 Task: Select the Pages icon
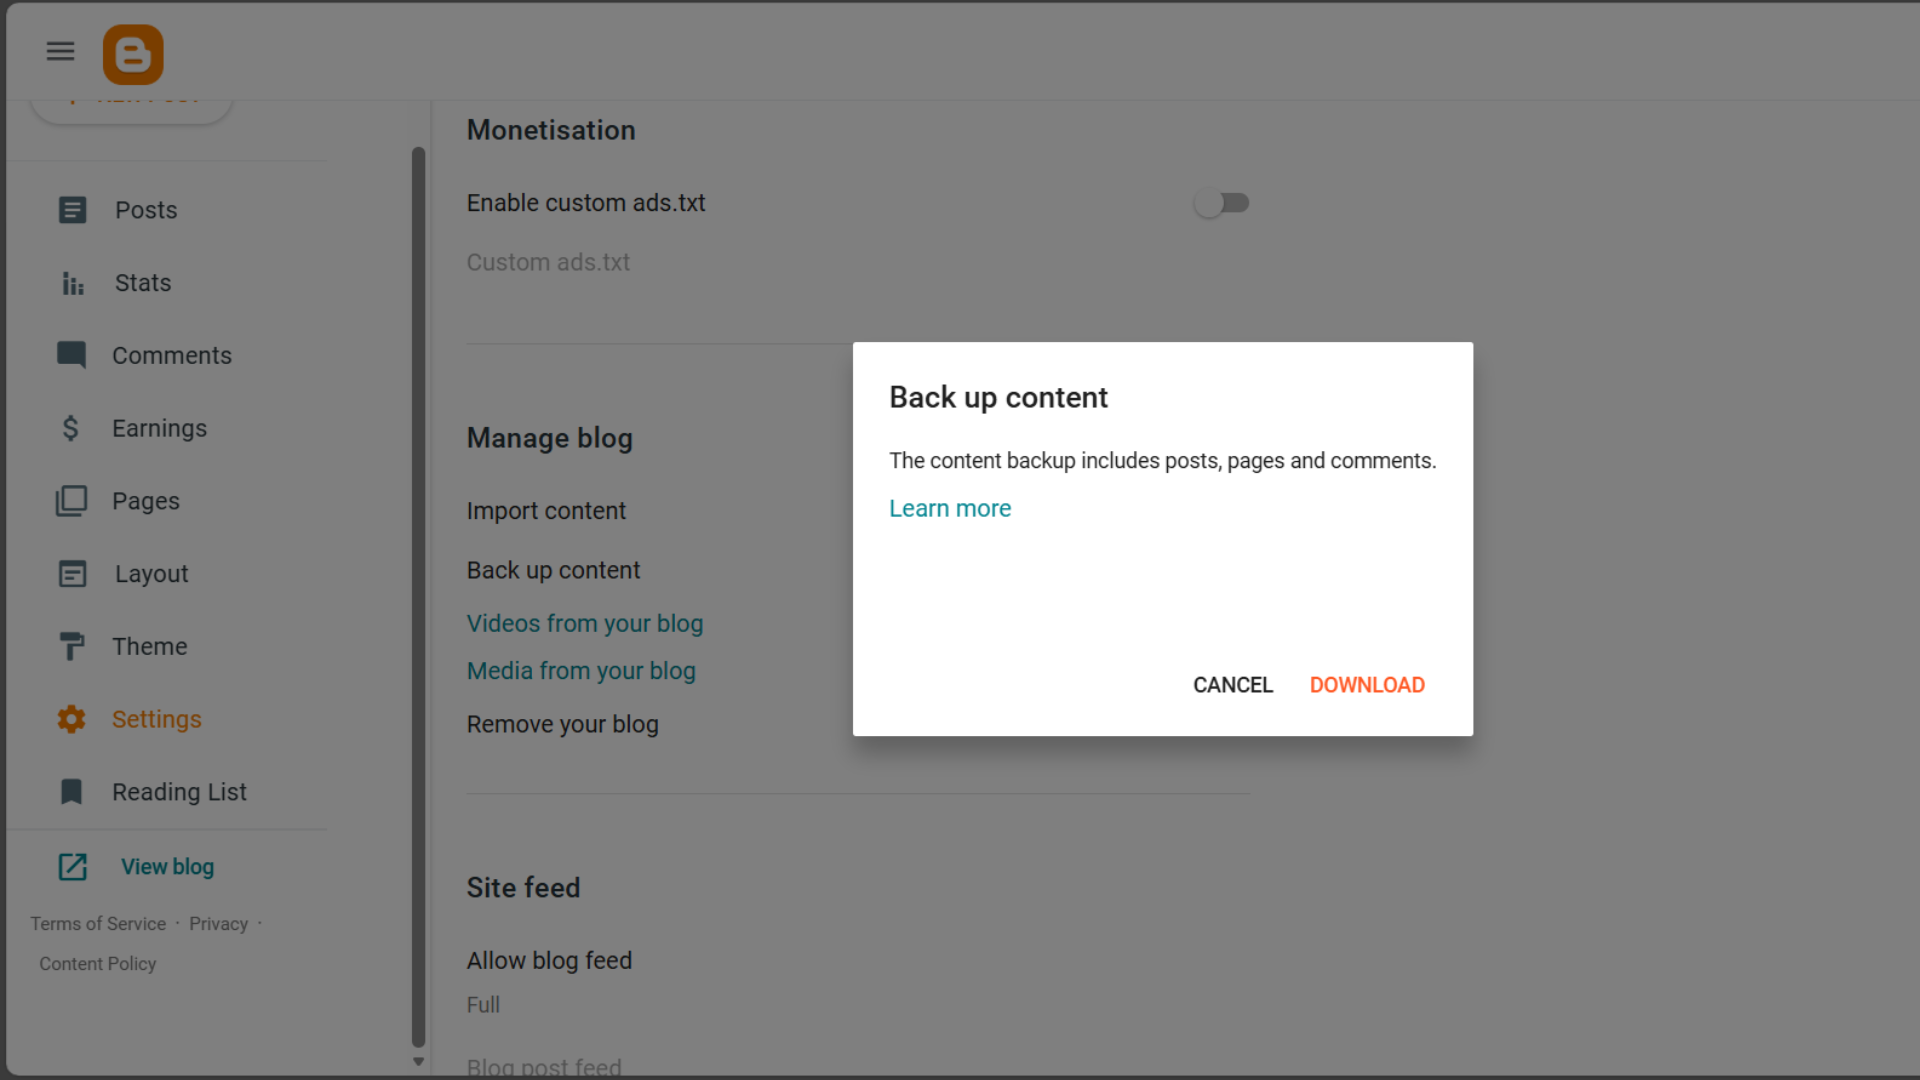click(x=72, y=500)
